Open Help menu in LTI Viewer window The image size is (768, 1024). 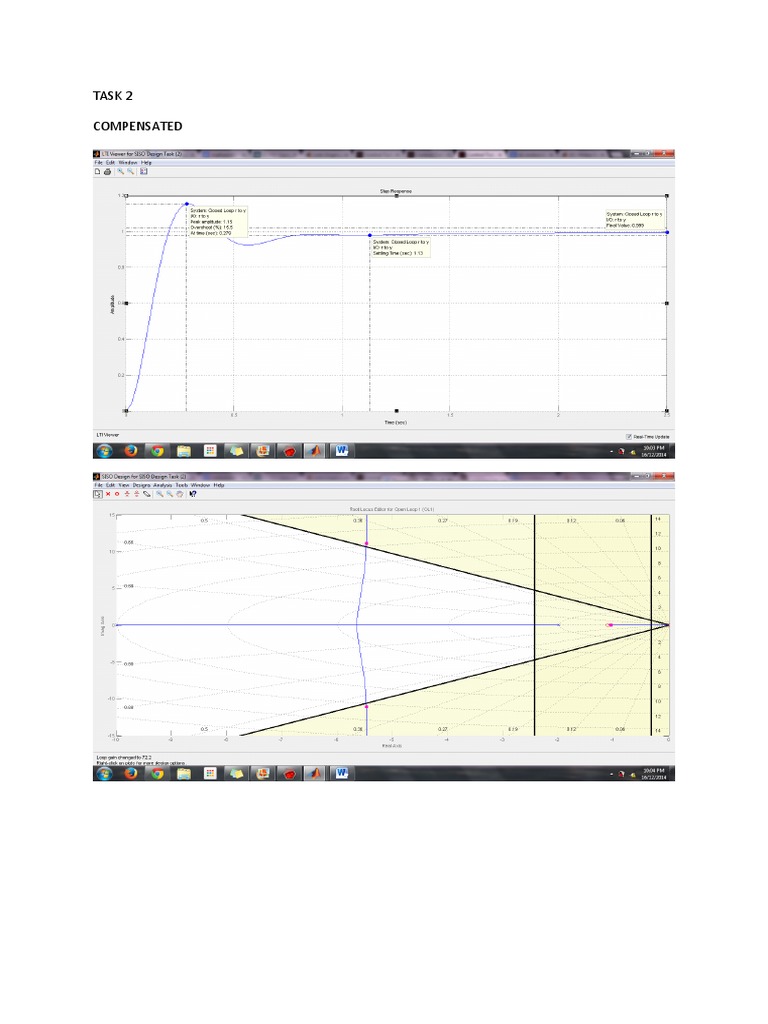[x=146, y=163]
